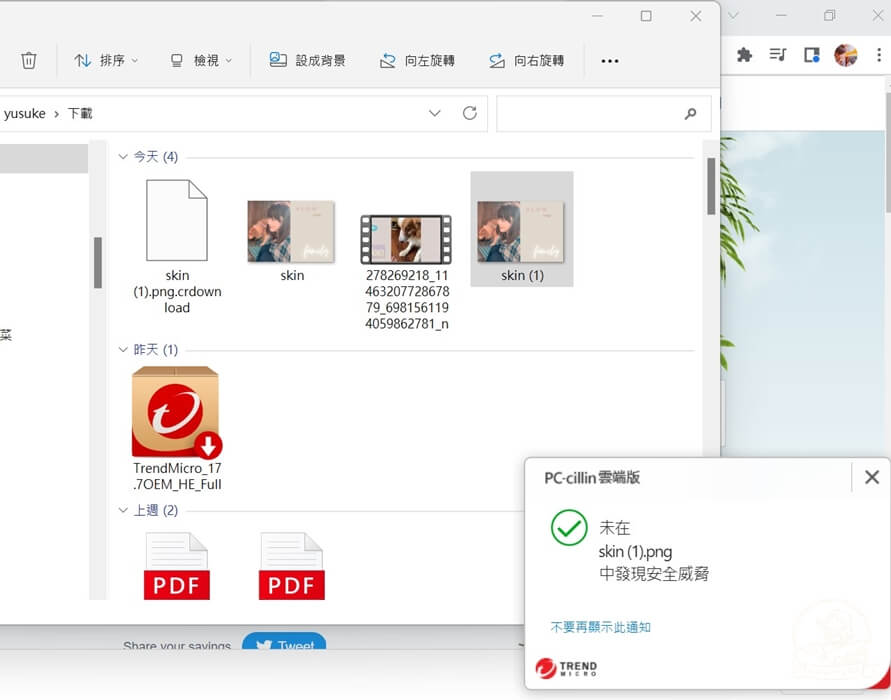Click the trash delete icon on toolbar
This screenshot has height=700, width=891.
click(29, 60)
